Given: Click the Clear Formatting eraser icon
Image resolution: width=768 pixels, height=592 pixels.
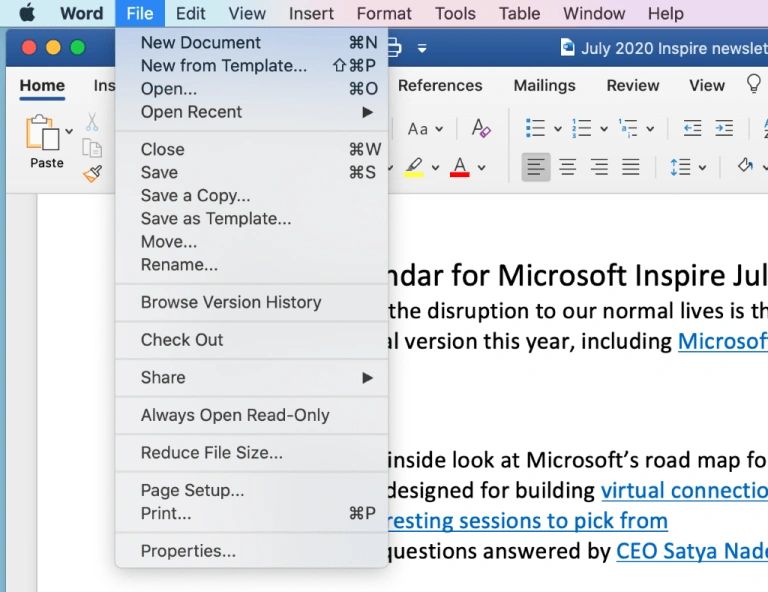Looking at the screenshot, I should point(481,128).
